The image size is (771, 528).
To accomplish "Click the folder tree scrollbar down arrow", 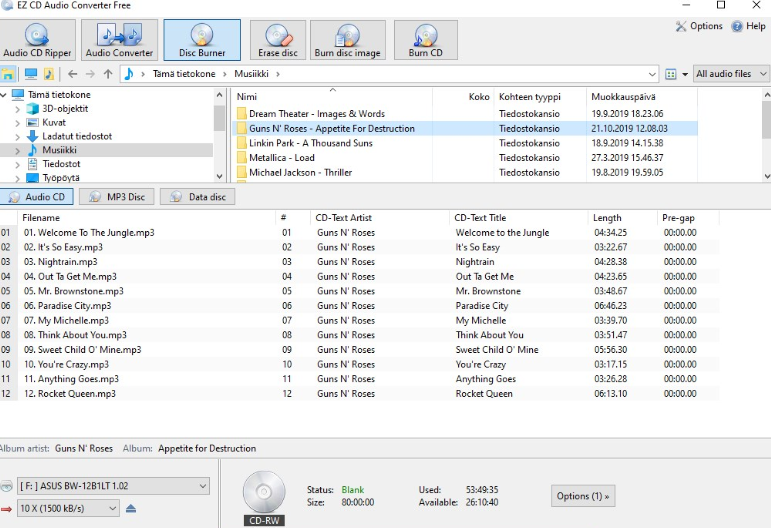I will (x=219, y=176).
